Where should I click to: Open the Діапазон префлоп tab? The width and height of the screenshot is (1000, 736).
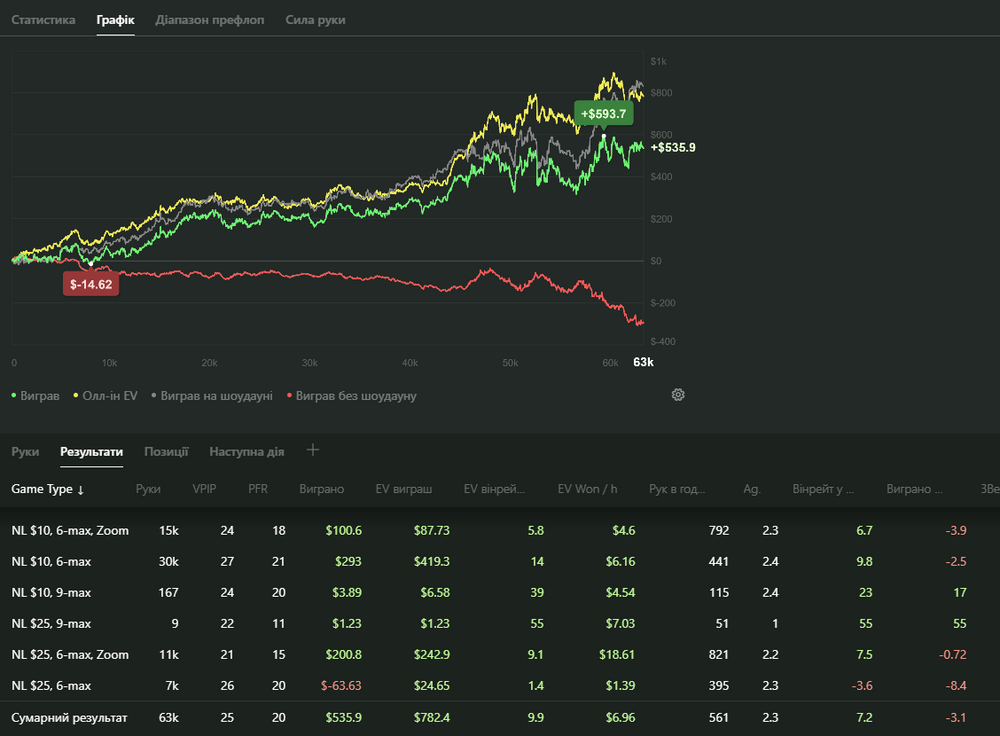coord(210,20)
